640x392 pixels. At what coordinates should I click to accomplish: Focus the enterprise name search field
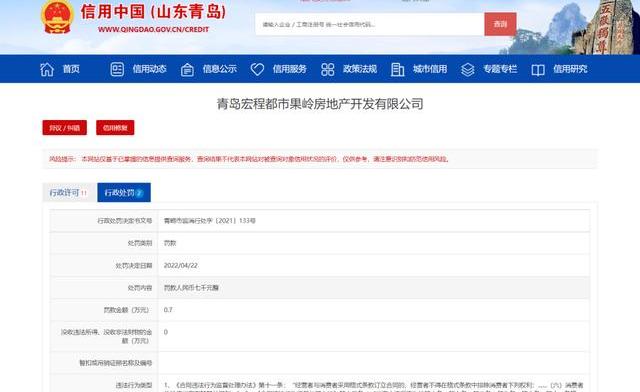click(x=370, y=24)
